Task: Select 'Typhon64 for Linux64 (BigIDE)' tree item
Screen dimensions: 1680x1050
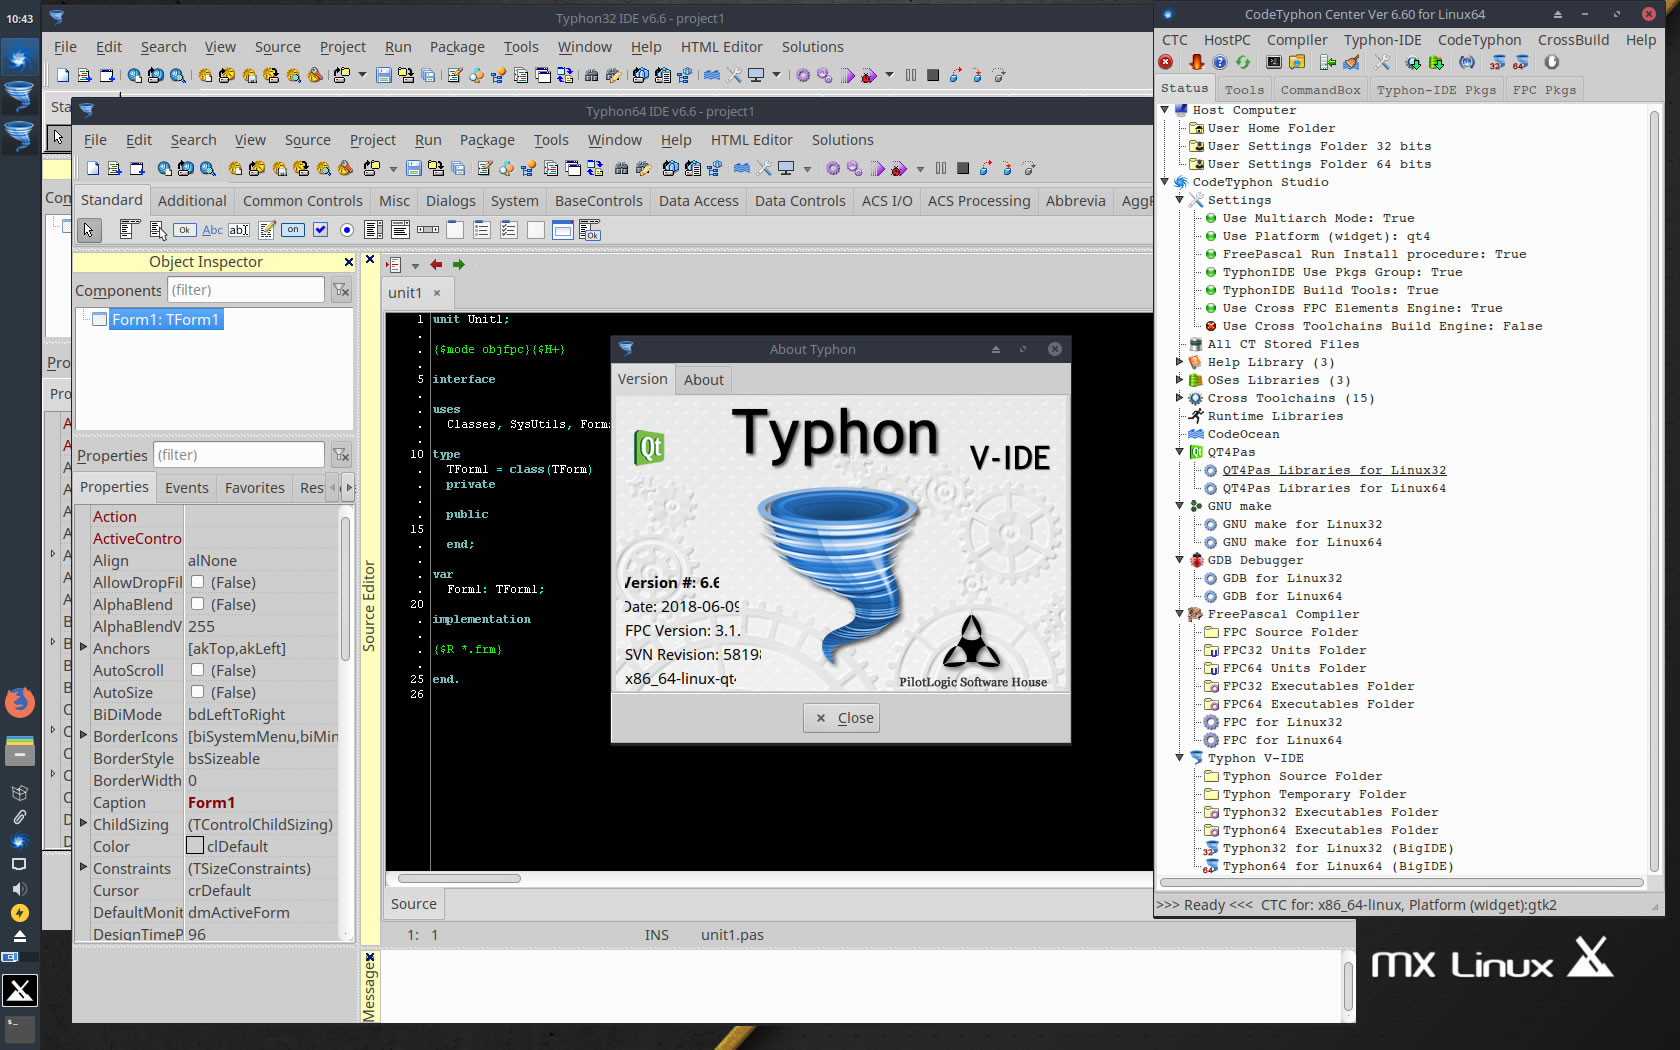Action: tap(1338, 866)
